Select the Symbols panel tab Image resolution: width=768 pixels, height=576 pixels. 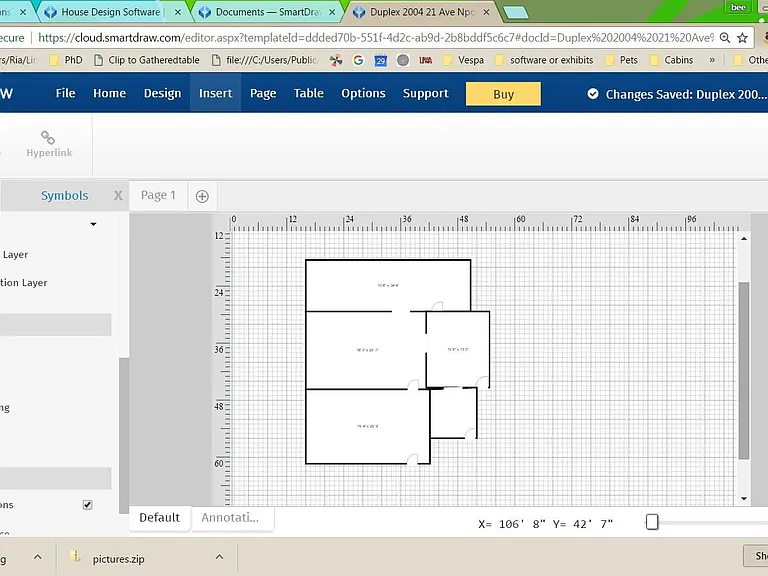click(64, 196)
